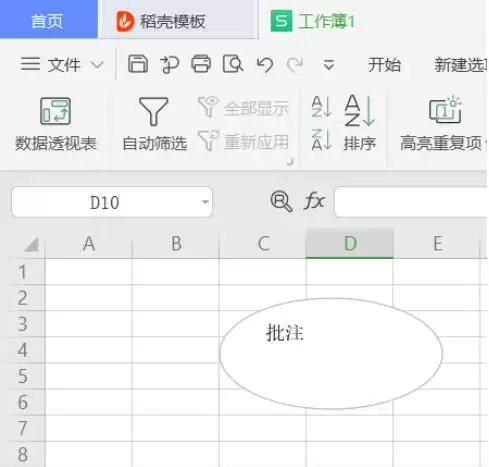The image size is (489, 467).
Task: Click the Undo arrow
Action: point(265,64)
